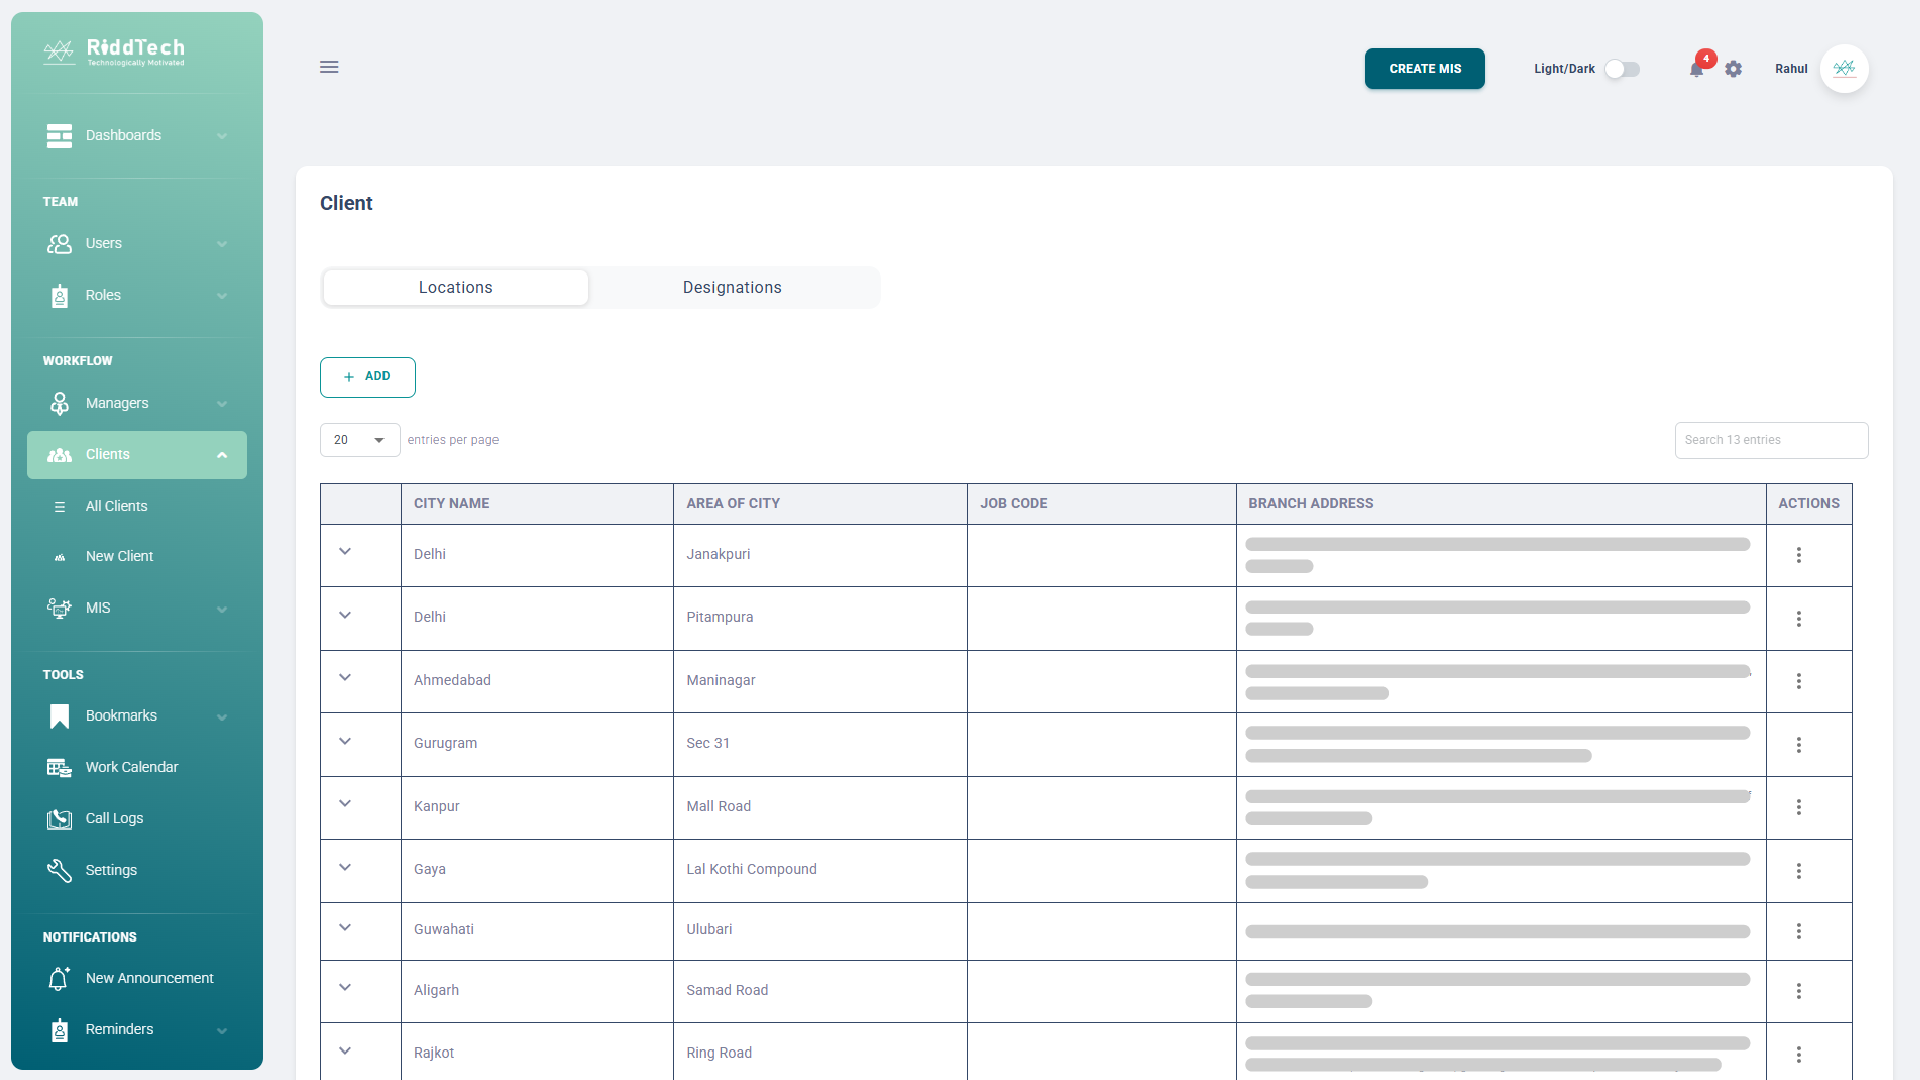1920x1080 pixels.
Task: Click the Aligarh city cell
Action: click(x=537, y=990)
